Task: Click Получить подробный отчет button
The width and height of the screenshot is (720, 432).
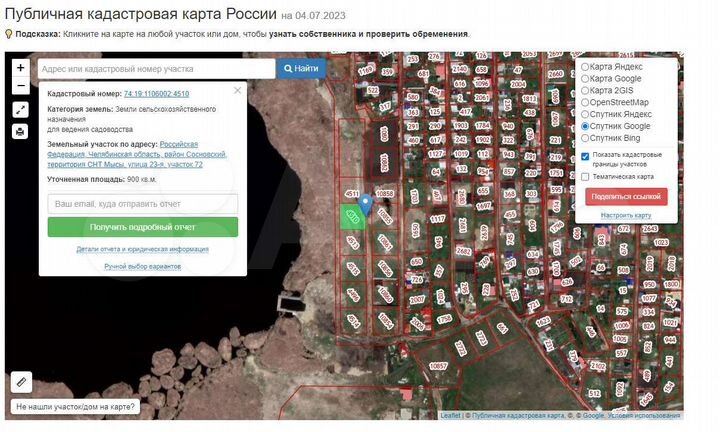Action: click(143, 227)
